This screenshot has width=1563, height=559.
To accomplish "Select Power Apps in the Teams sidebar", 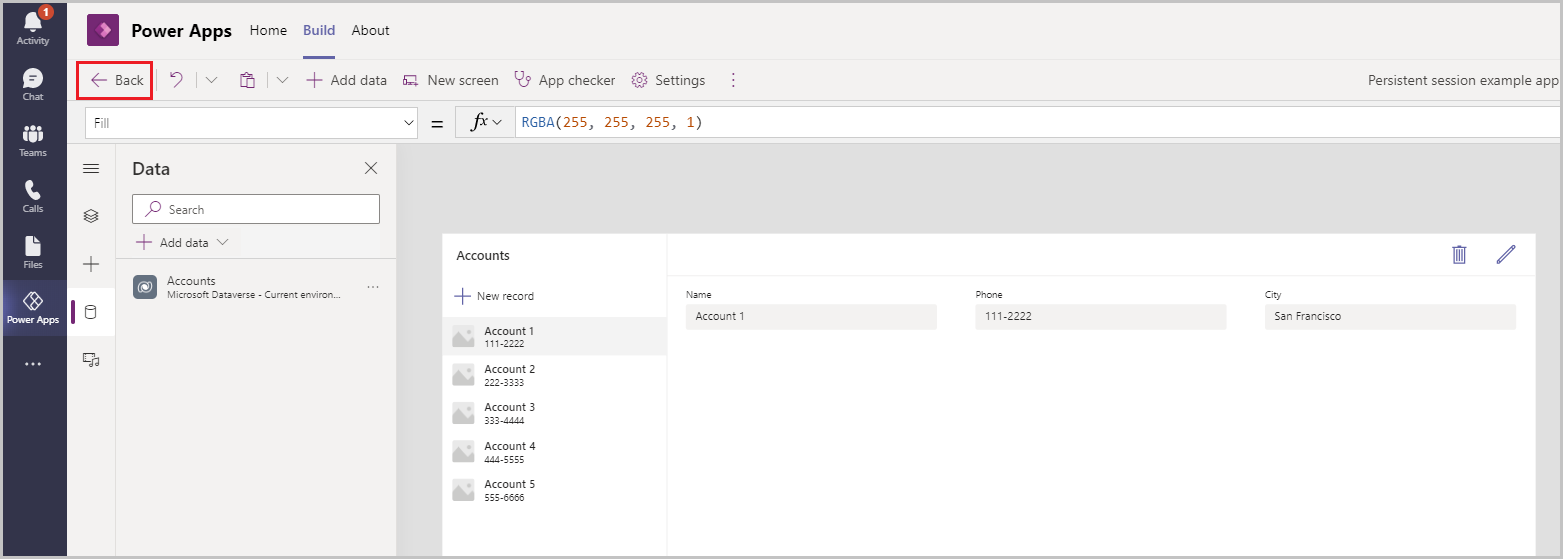I will point(33,308).
